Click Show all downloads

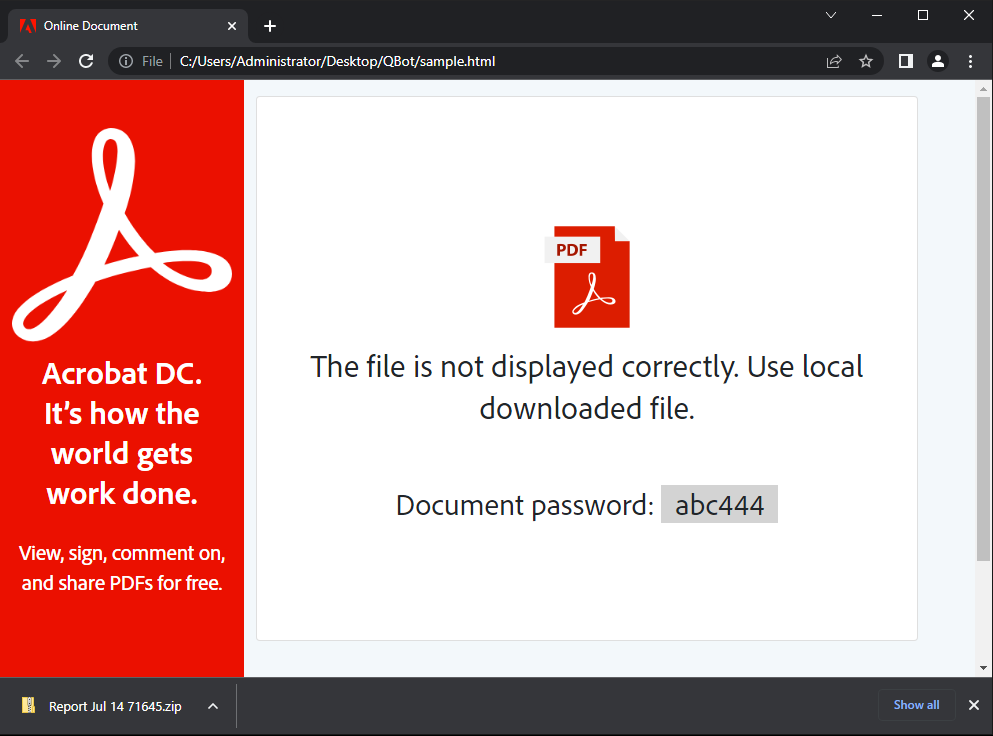pyautogui.click(x=916, y=705)
